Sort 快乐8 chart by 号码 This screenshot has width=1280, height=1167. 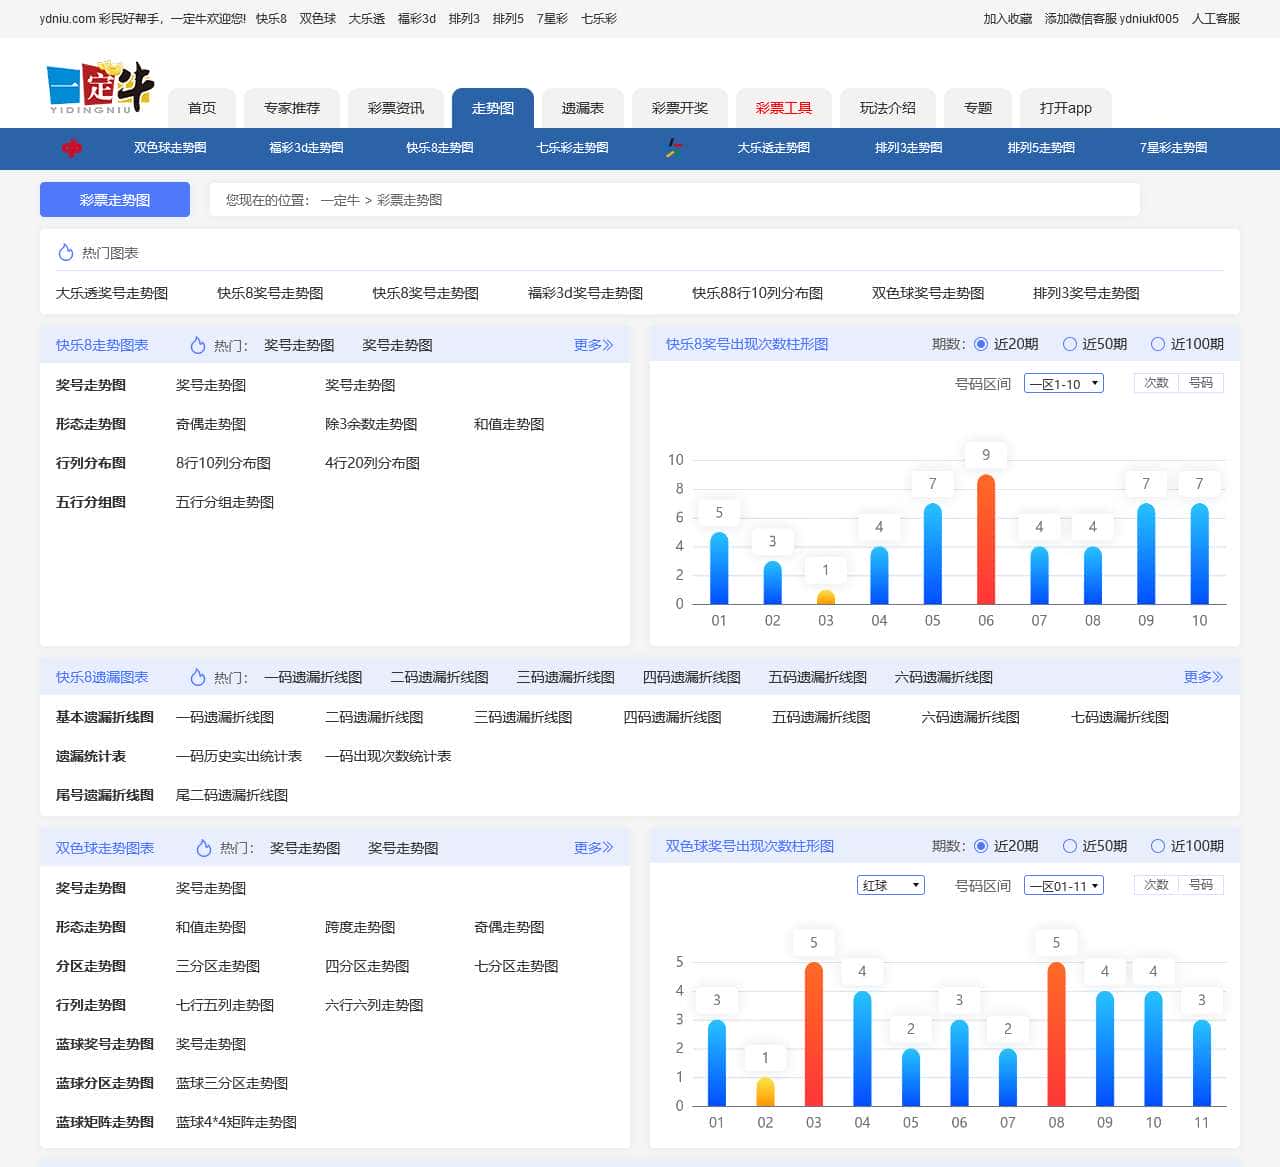[1201, 383]
